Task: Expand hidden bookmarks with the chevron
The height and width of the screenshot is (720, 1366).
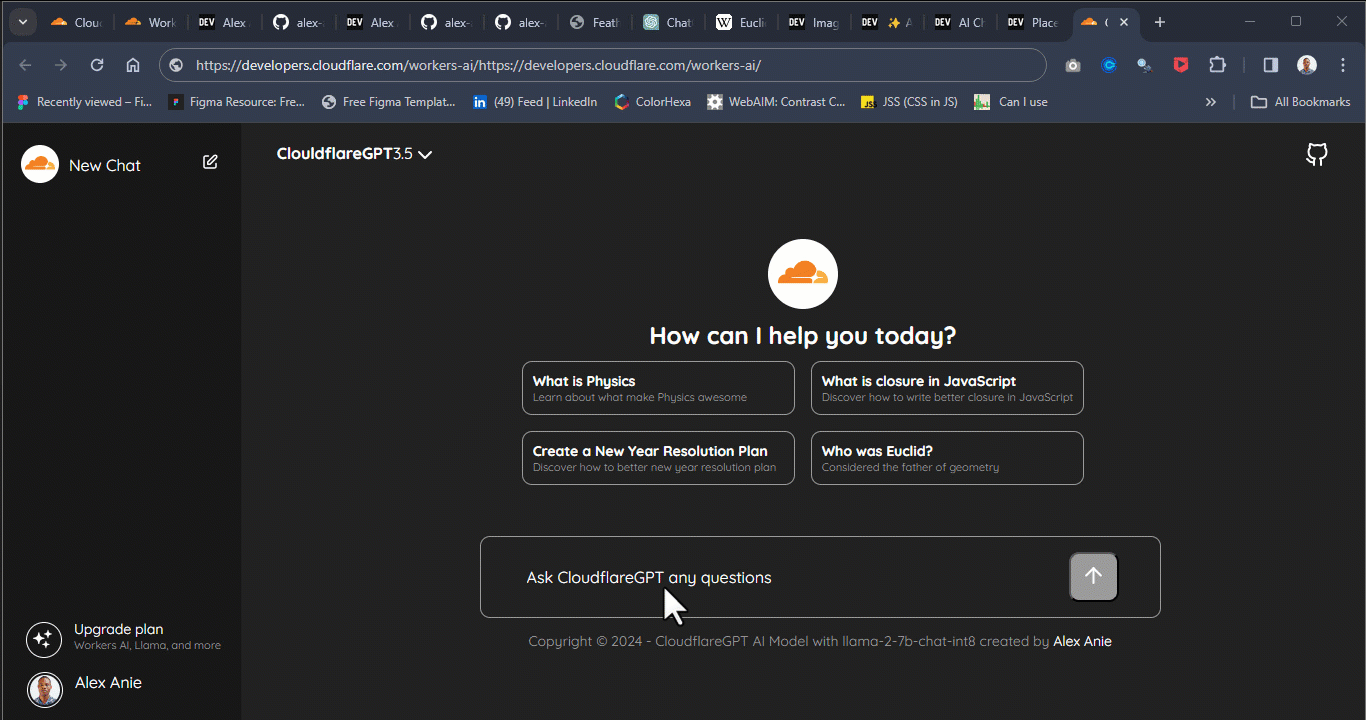Action: click(x=1211, y=101)
